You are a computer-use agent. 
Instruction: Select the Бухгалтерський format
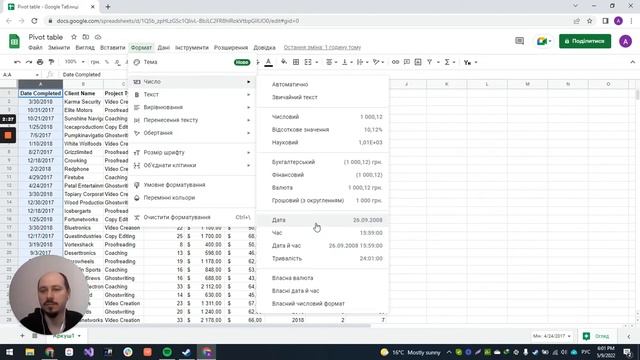click(x=323, y=162)
